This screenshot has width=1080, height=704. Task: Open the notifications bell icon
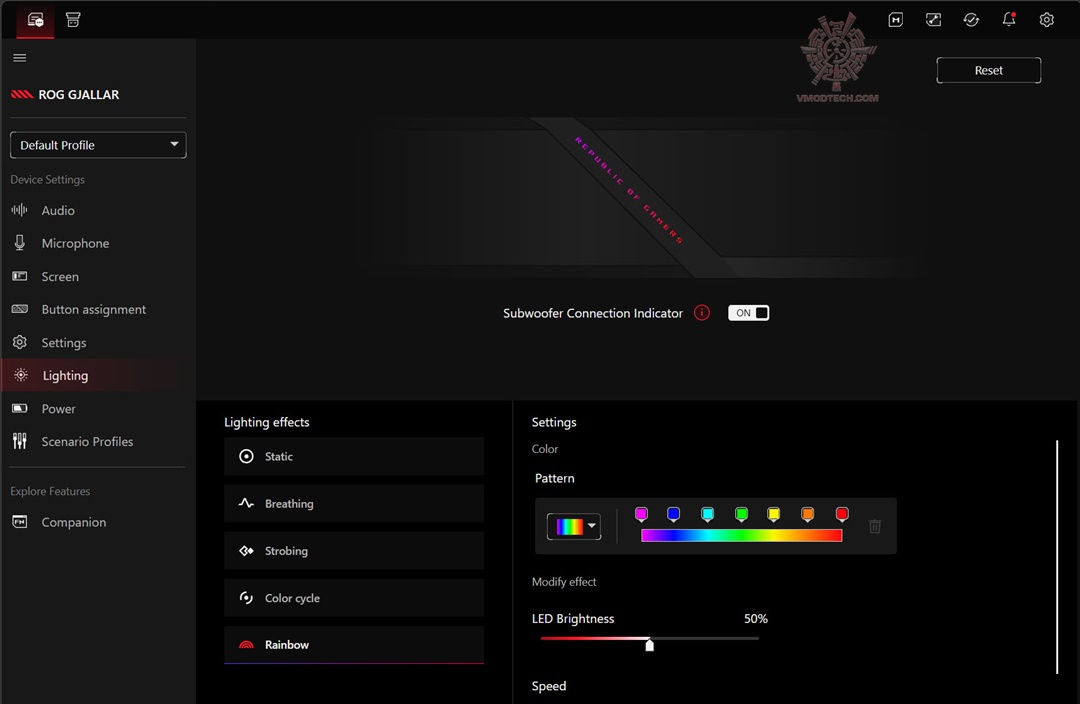(1009, 19)
